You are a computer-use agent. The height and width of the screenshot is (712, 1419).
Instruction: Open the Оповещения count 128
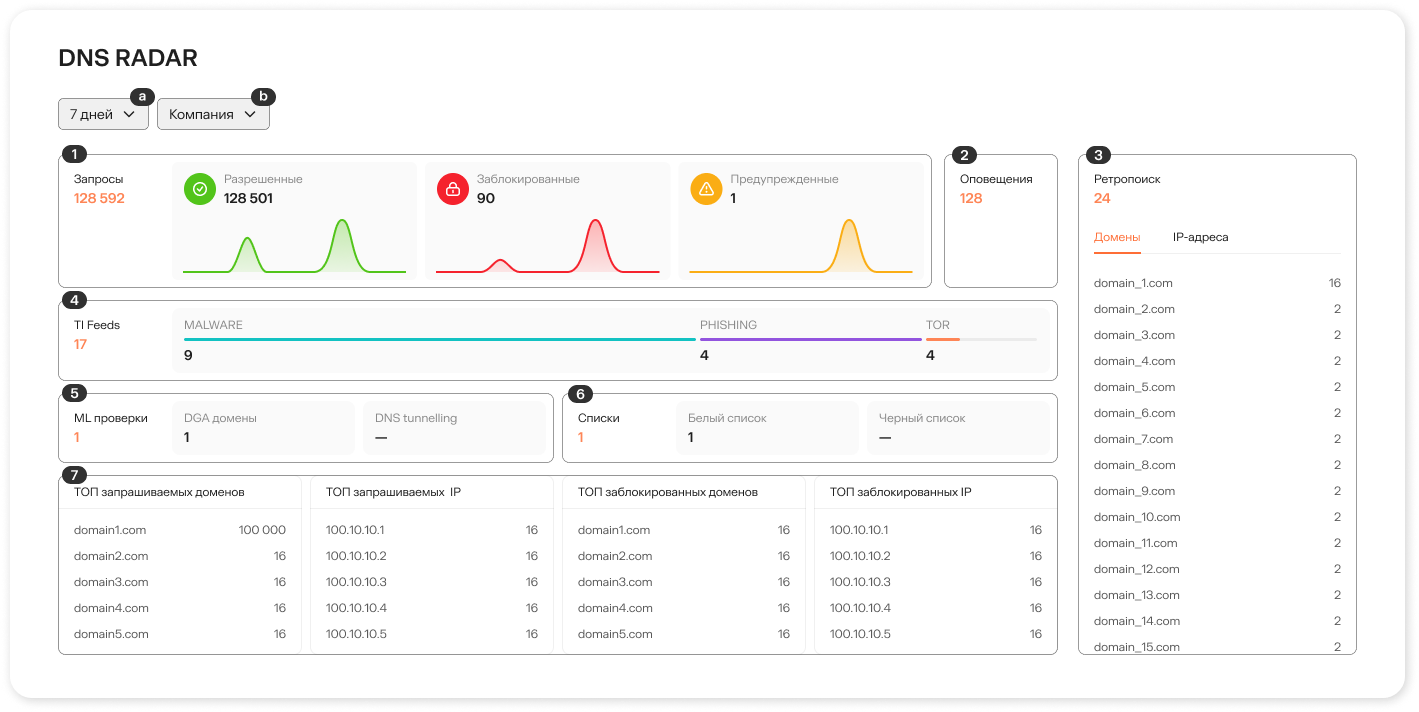[x=971, y=199]
